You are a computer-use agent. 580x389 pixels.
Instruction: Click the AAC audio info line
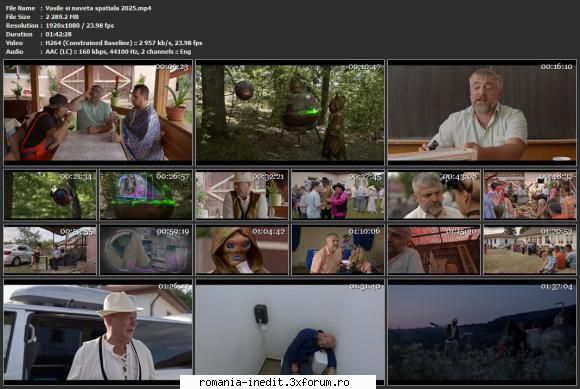pyautogui.click(x=118, y=52)
